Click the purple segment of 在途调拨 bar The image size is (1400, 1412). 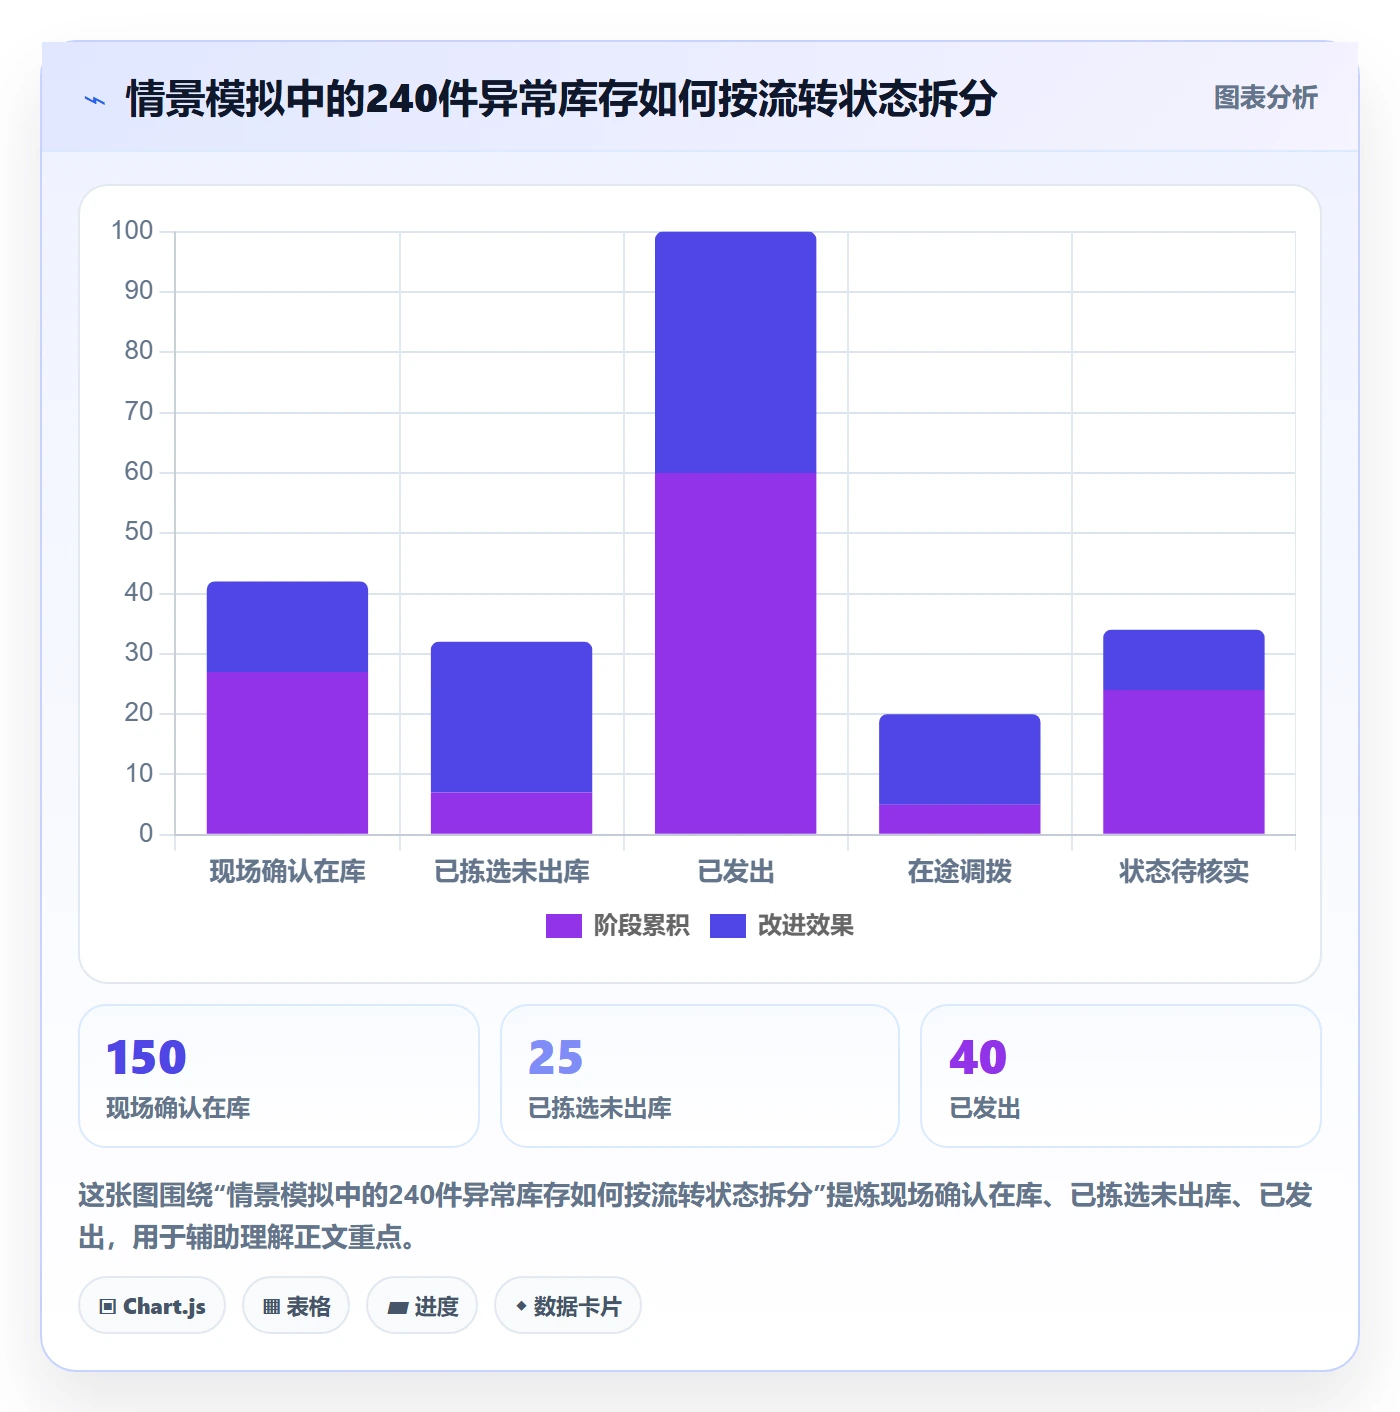coord(960,819)
